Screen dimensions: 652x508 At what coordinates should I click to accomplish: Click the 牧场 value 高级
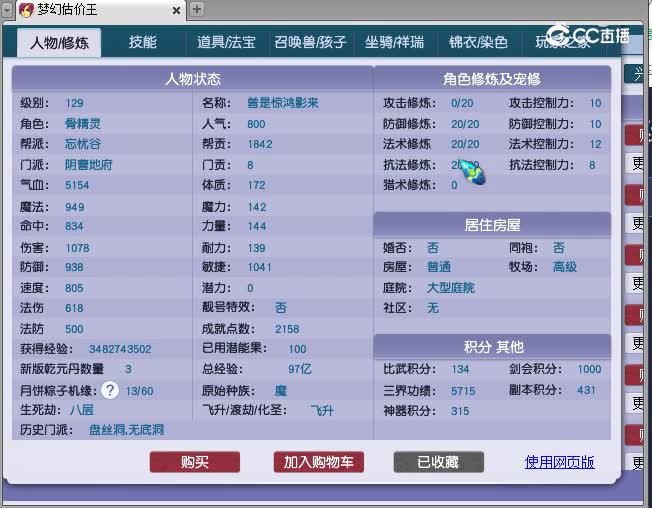click(565, 267)
